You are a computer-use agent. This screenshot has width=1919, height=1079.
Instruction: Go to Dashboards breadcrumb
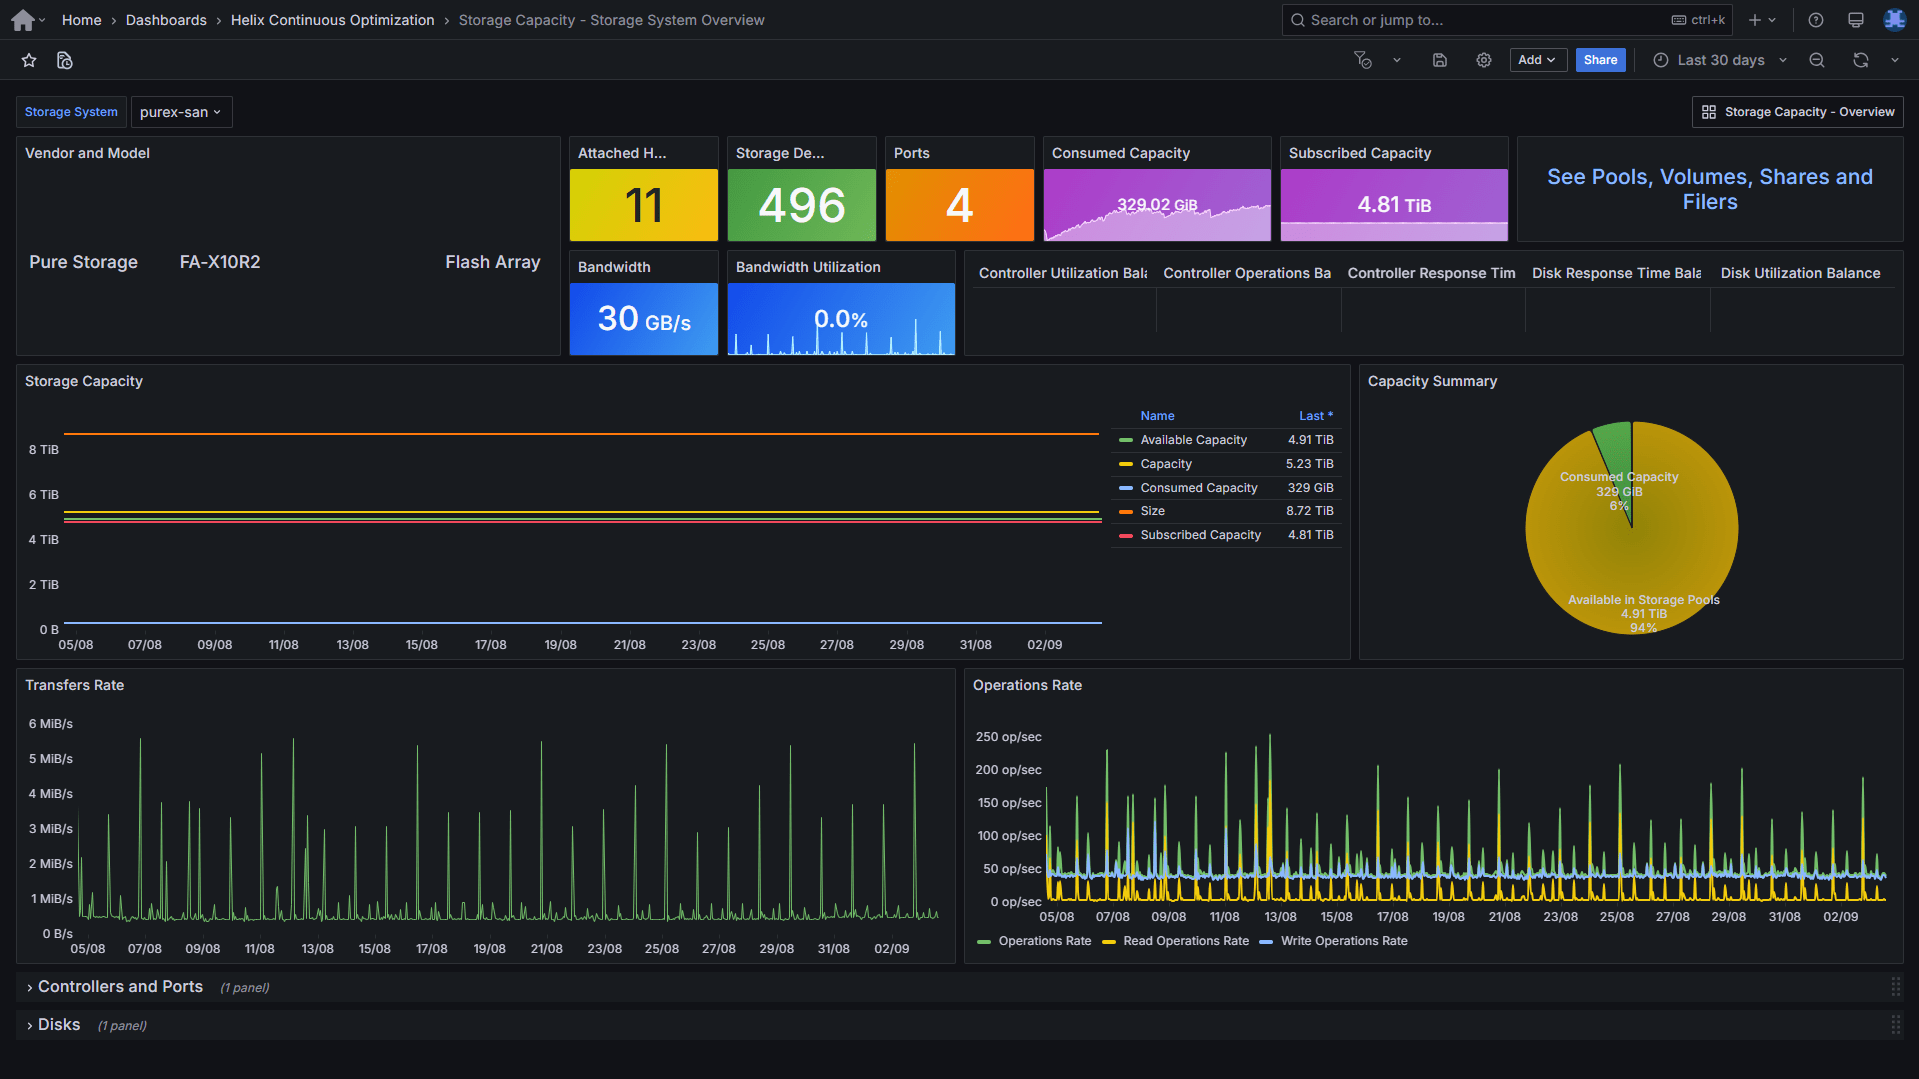166,20
